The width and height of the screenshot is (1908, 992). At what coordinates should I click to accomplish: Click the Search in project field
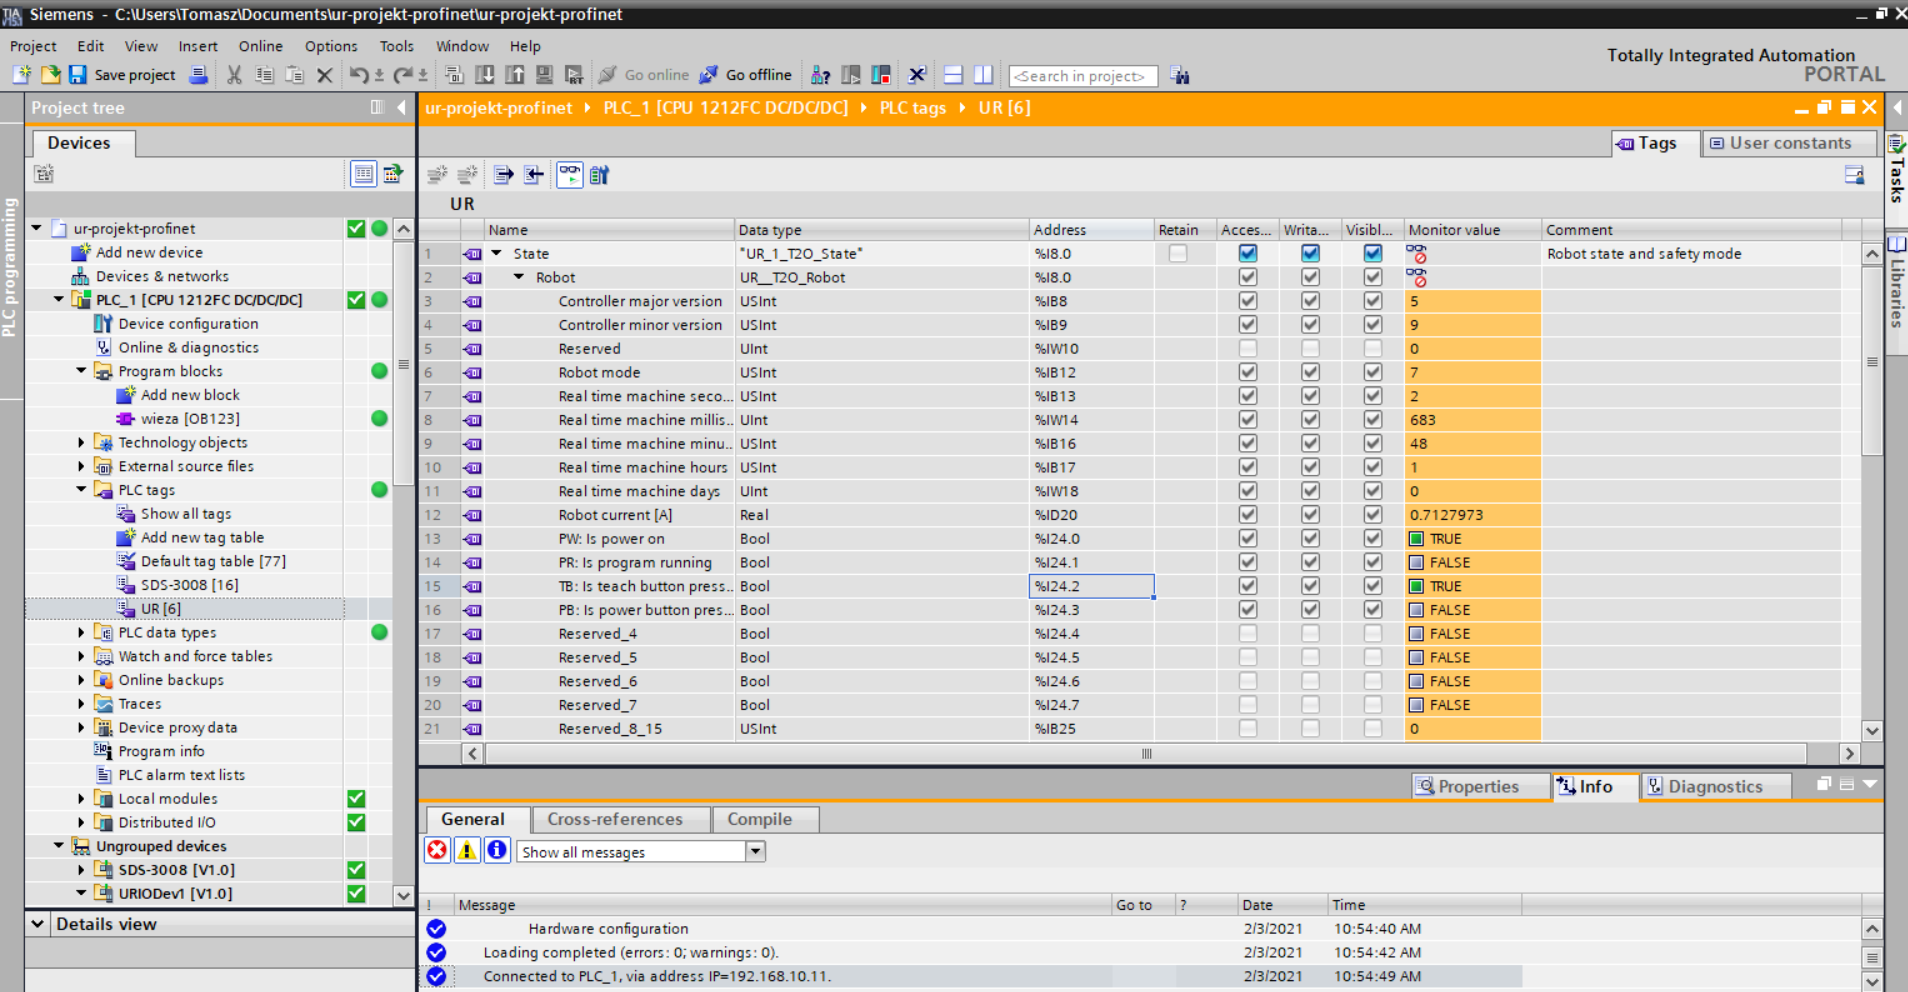pos(1083,76)
